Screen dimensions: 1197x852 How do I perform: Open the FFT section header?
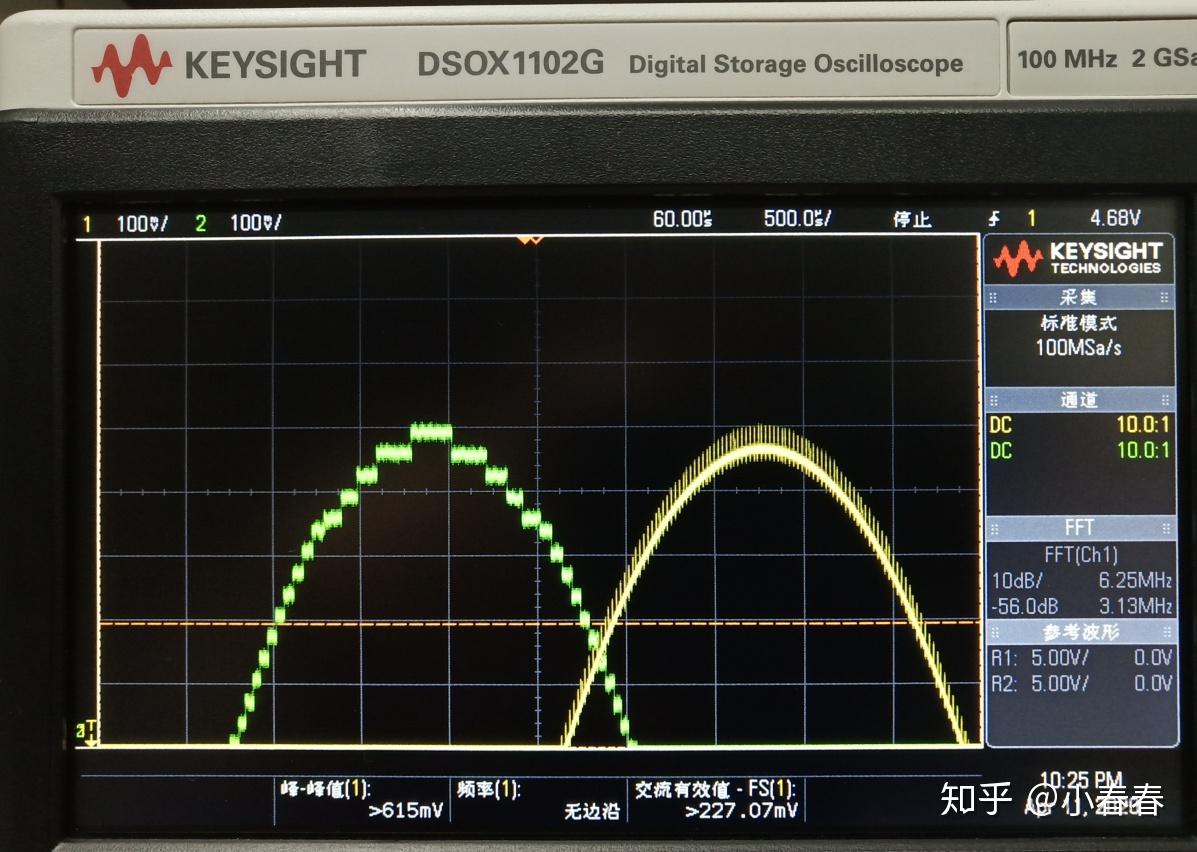point(1079,528)
